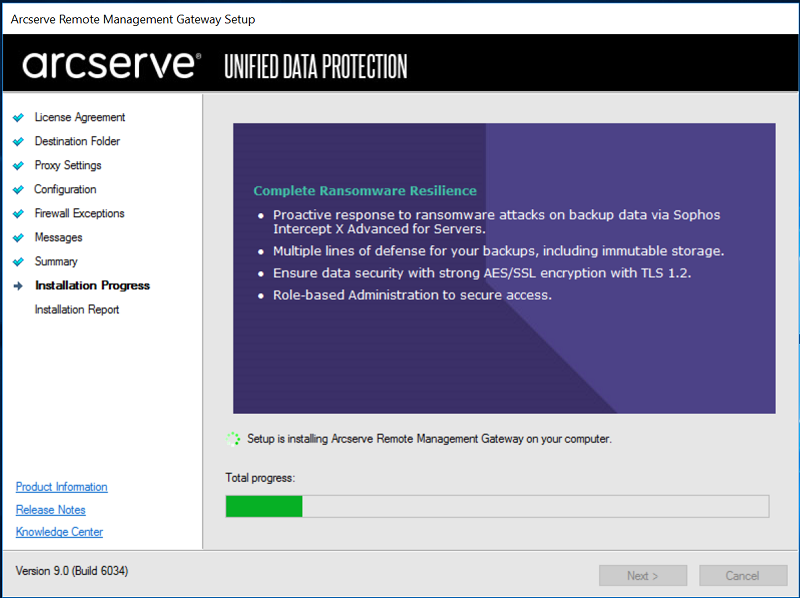
Task: Open the Product Information link
Action: click(x=62, y=487)
